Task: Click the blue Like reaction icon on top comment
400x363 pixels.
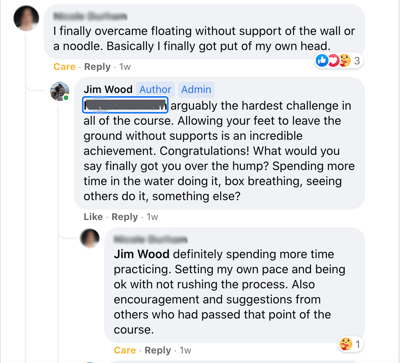Action: (x=322, y=60)
